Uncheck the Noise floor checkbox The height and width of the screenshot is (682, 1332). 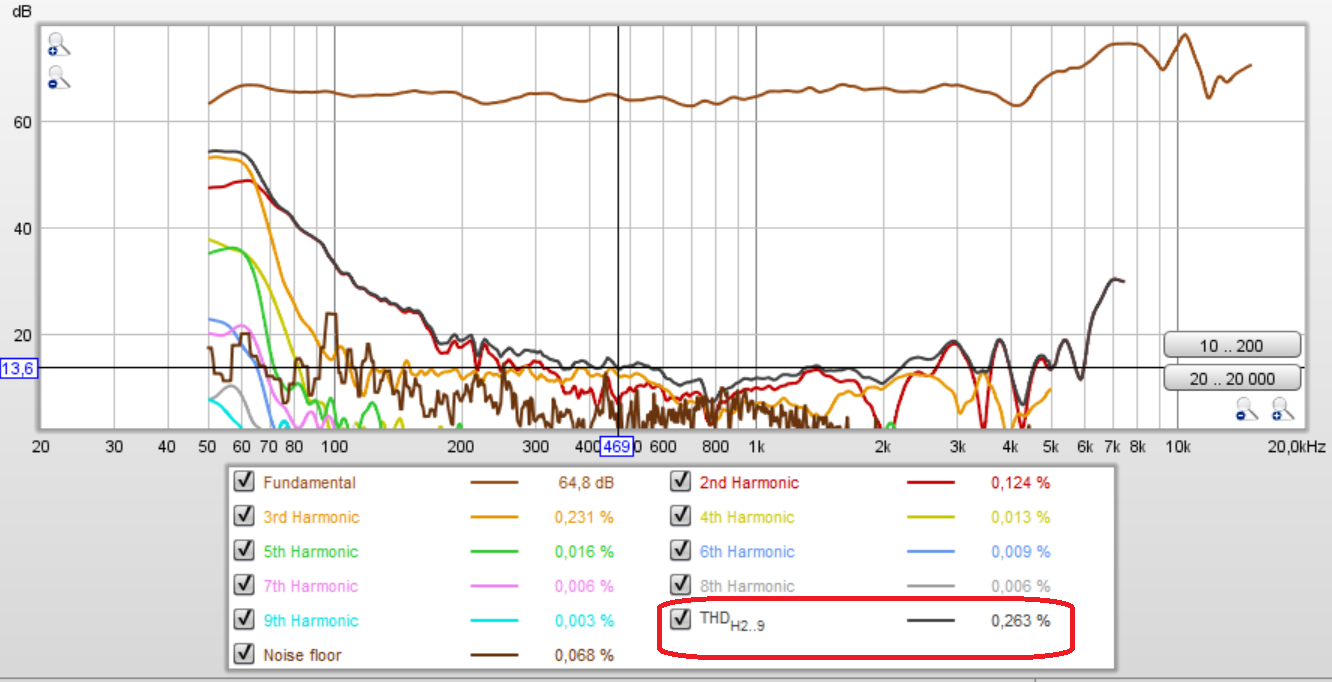tap(243, 654)
